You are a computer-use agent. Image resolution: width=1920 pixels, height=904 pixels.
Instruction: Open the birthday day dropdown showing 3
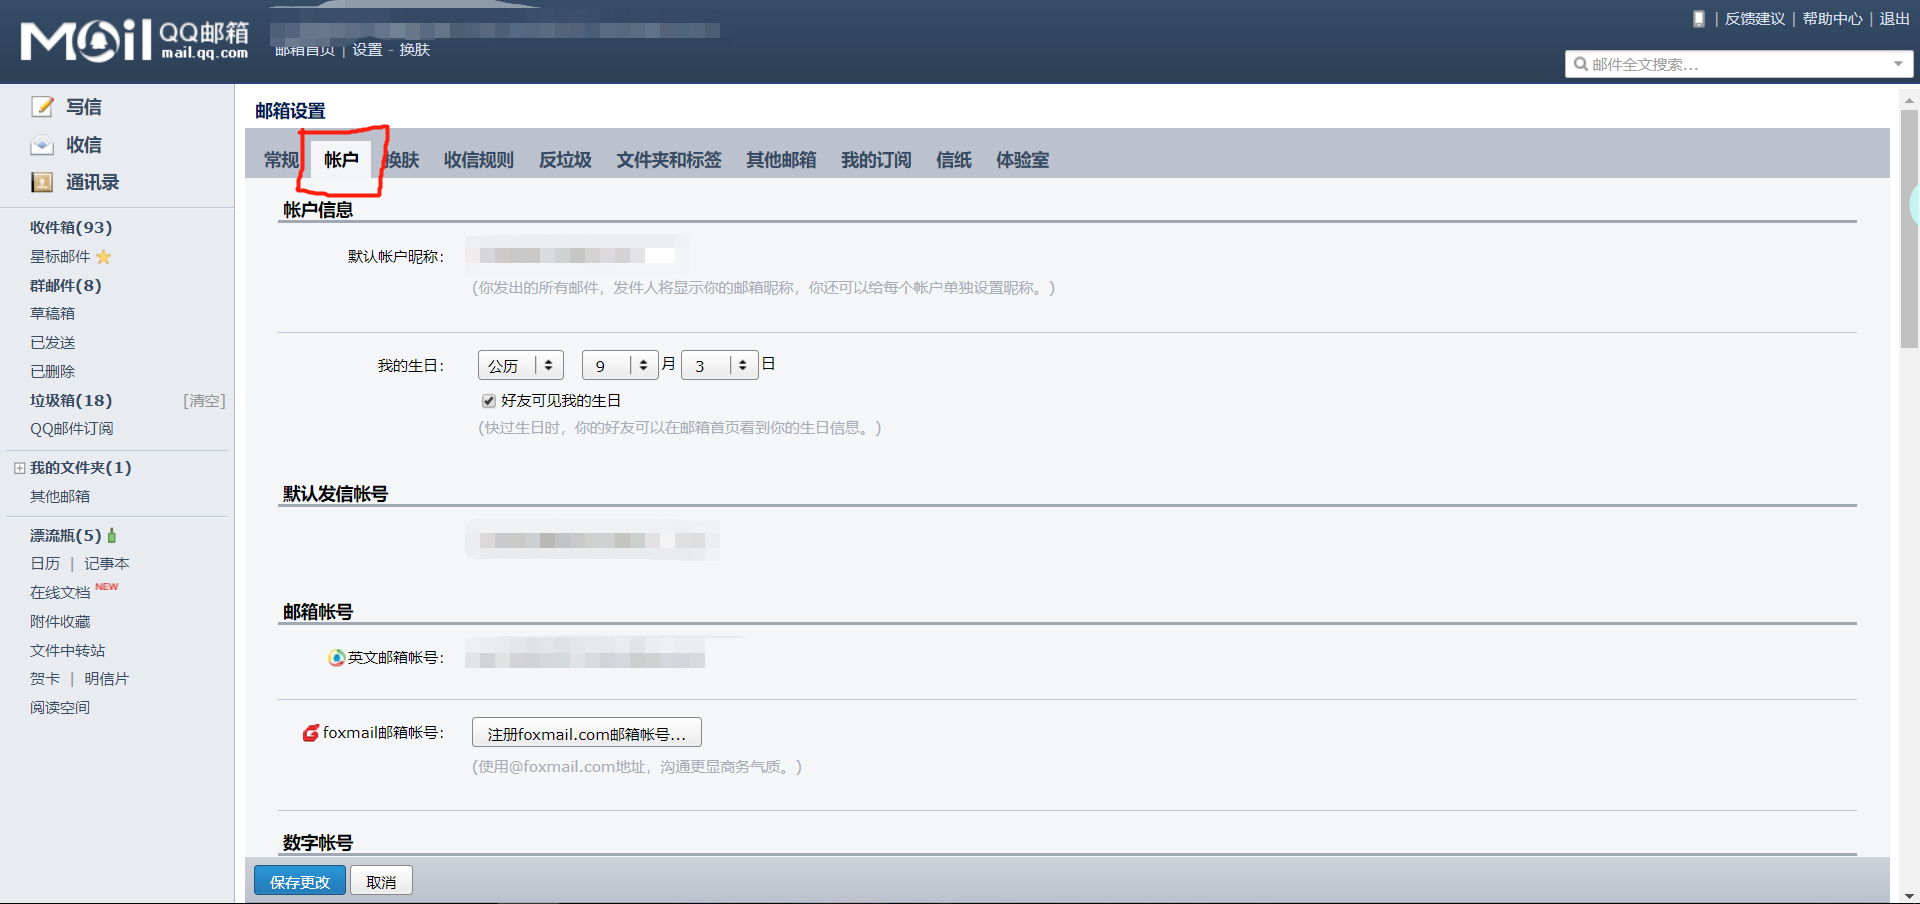[x=720, y=365]
